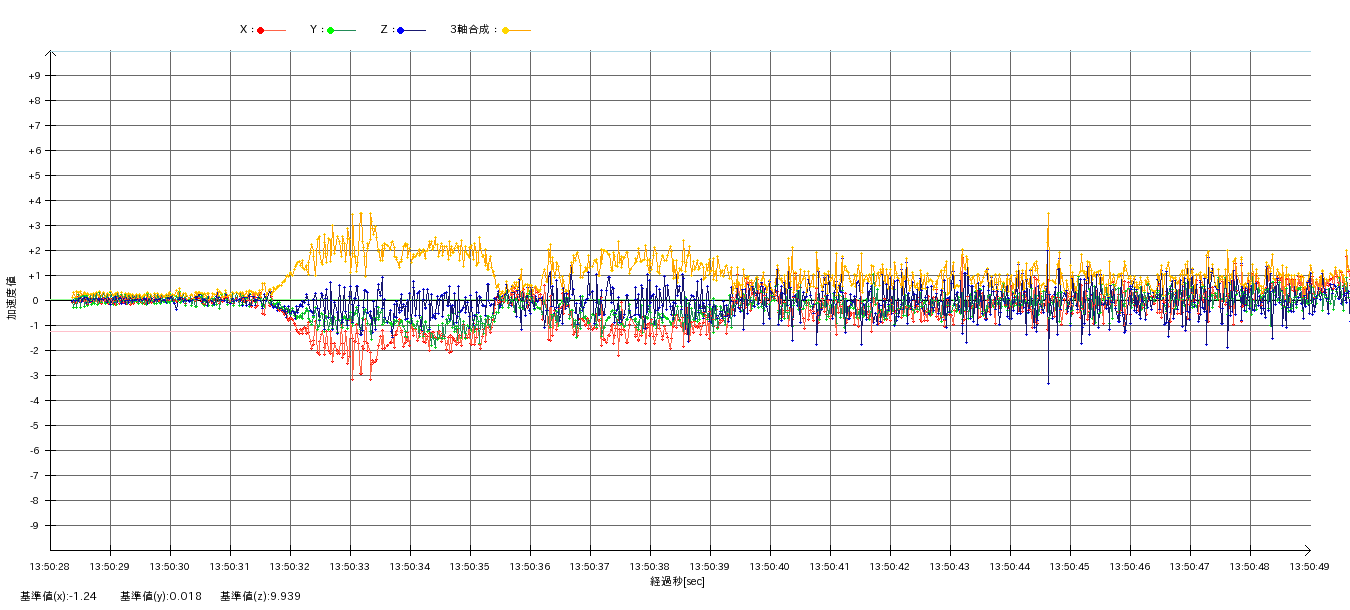Click the green Y series legend marker

[x=331, y=30]
